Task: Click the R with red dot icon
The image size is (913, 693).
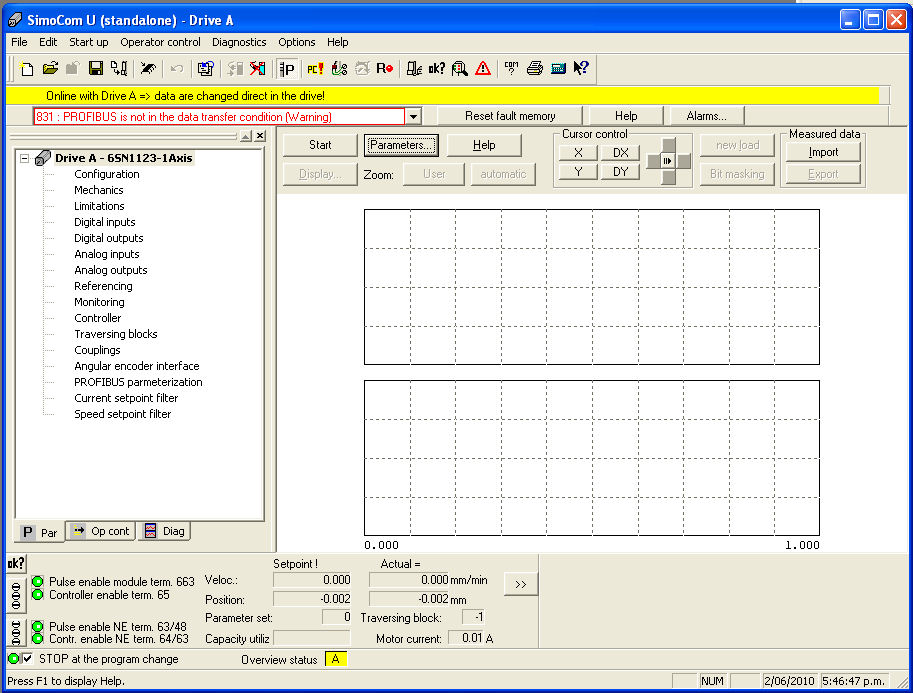Action: pyautogui.click(x=384, y=69)
